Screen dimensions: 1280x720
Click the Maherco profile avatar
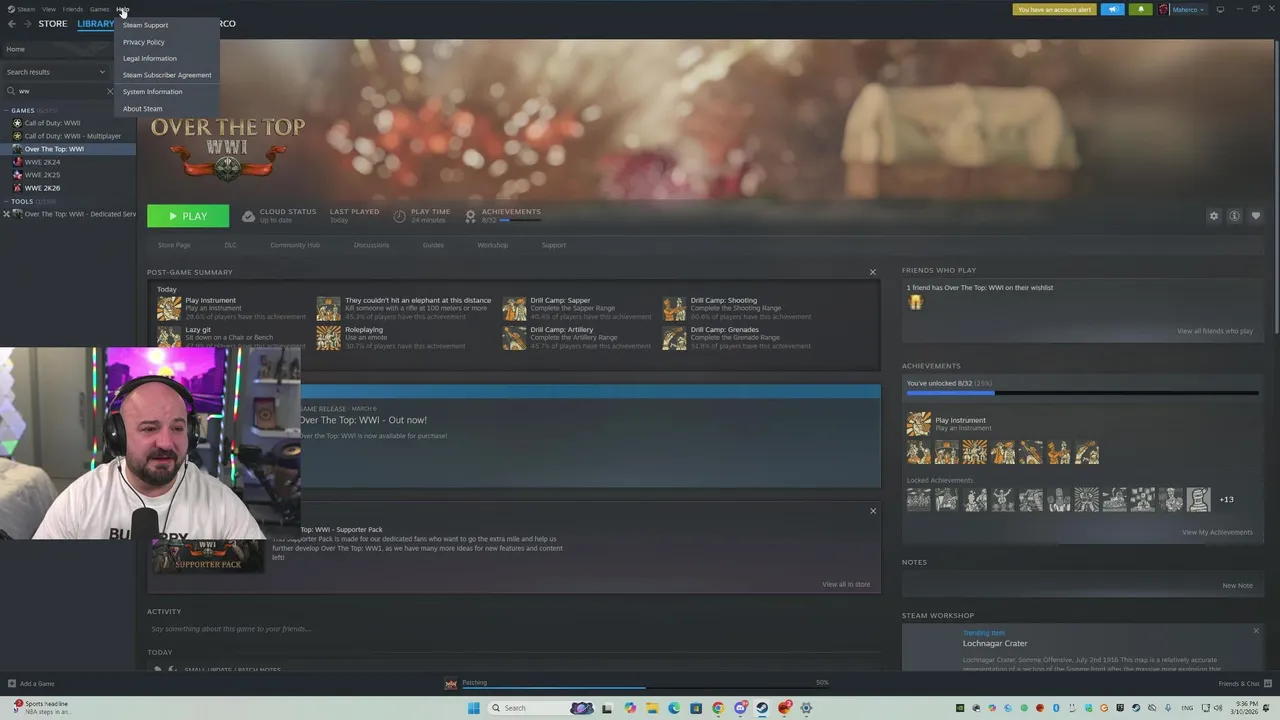point(1164,9)
